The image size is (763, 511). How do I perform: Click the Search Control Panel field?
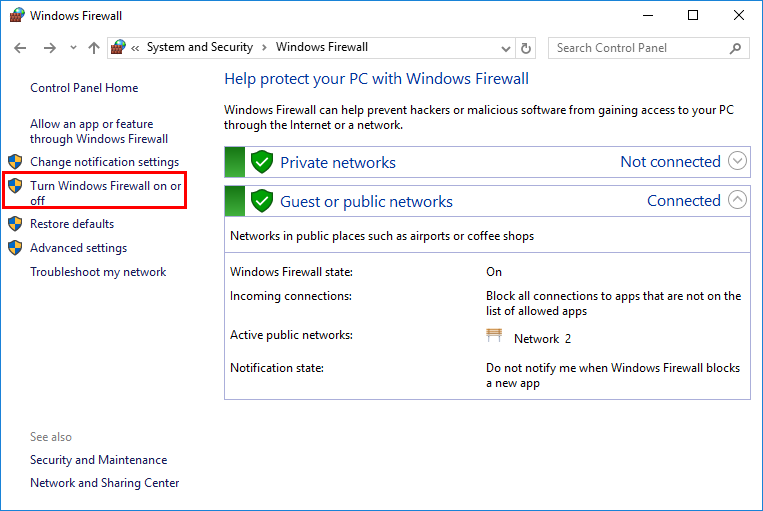coord(640,48)
